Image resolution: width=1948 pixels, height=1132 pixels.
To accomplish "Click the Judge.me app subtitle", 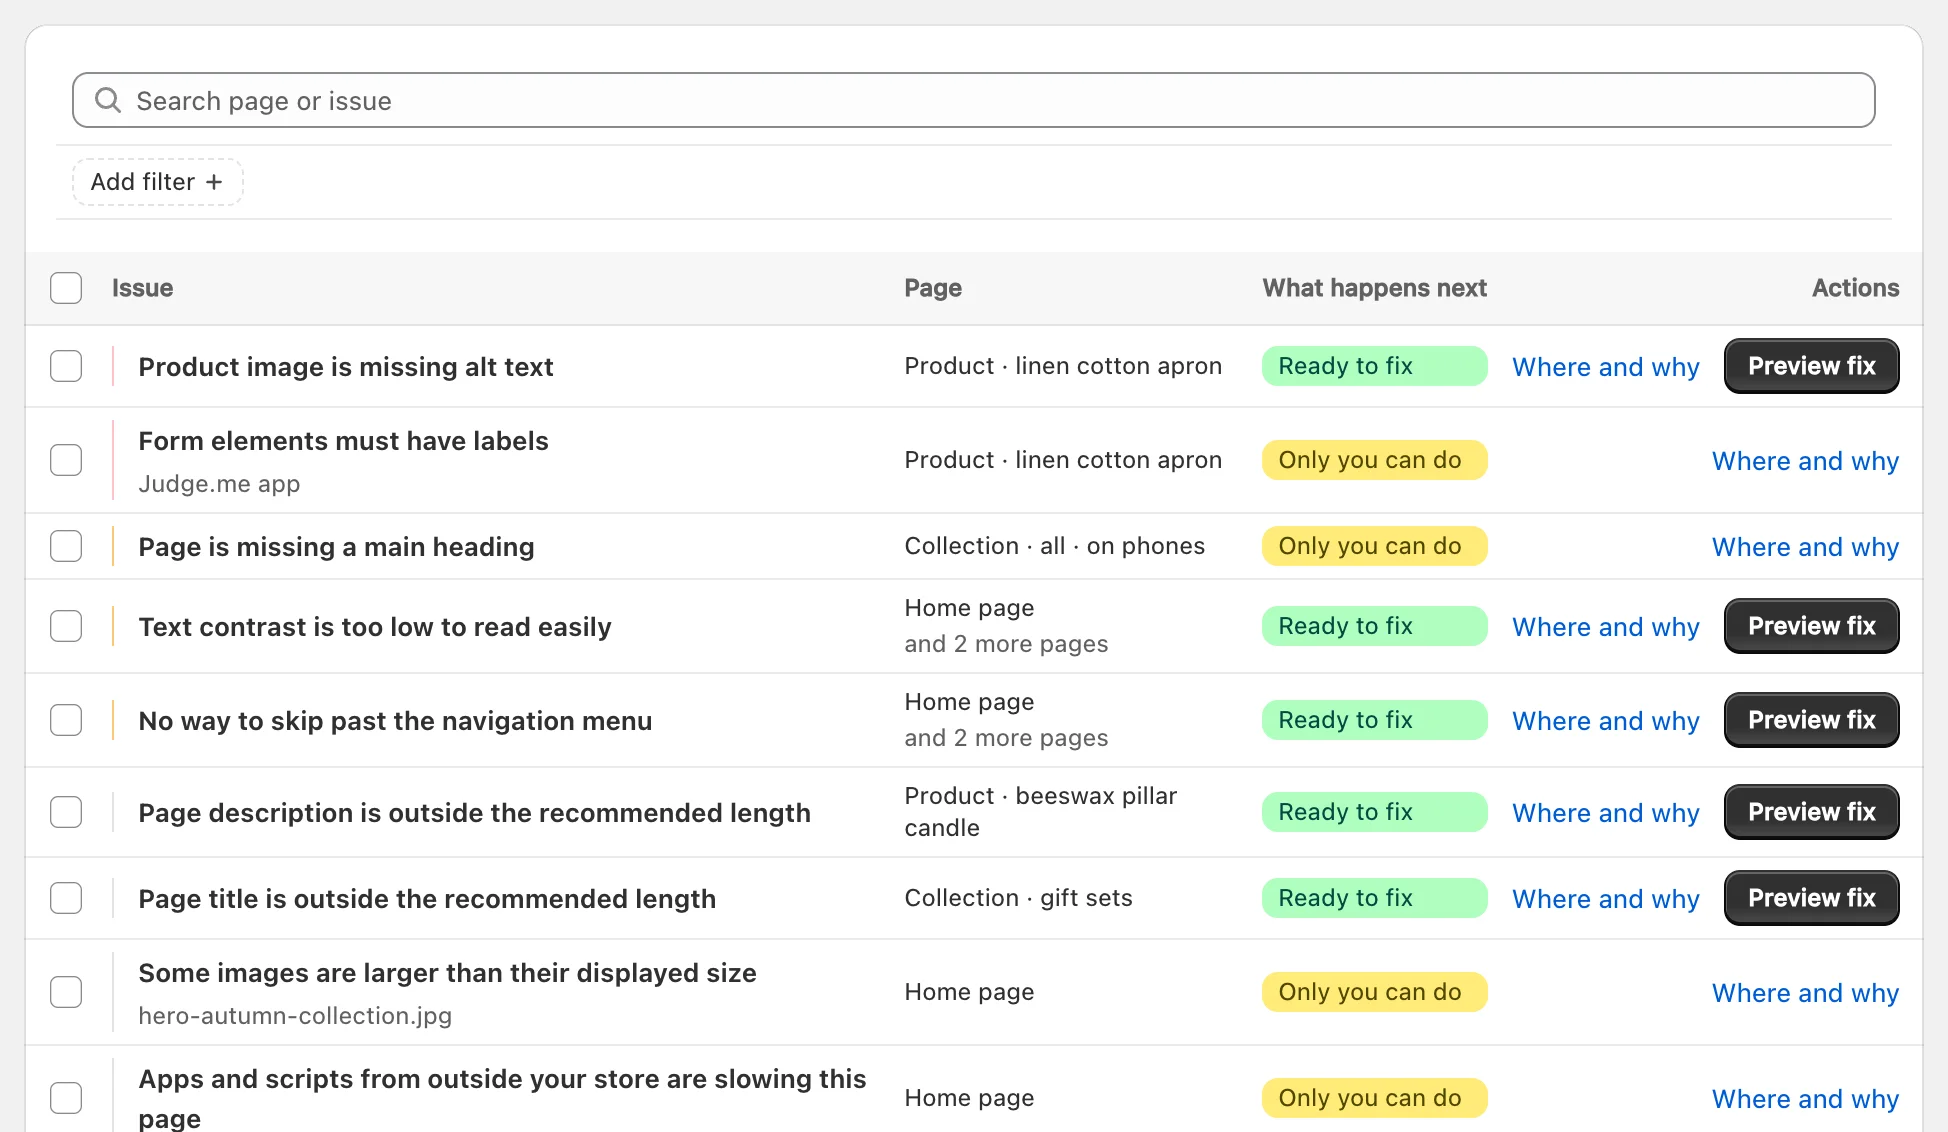I will coord(219,484).
